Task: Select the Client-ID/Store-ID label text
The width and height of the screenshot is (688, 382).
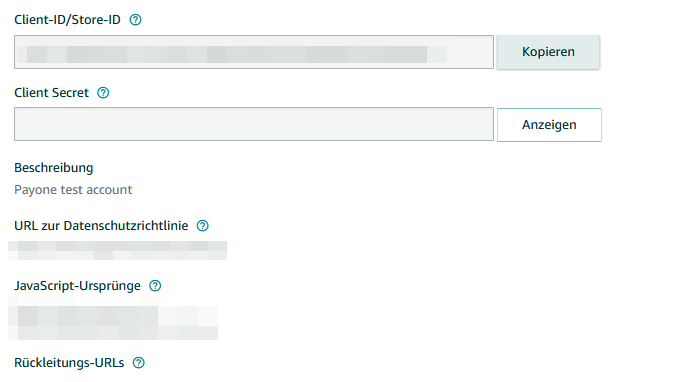Action: tap(67, 20)
